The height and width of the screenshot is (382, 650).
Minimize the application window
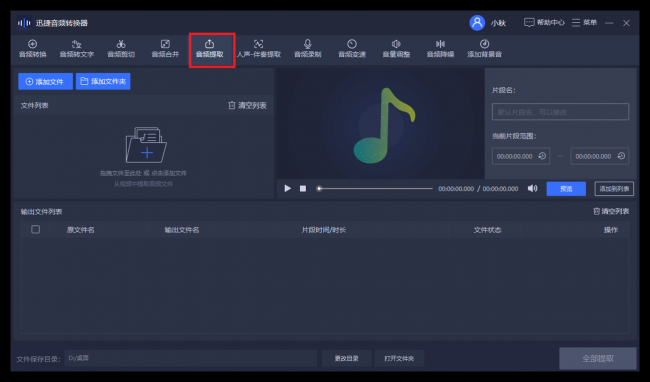609,23
